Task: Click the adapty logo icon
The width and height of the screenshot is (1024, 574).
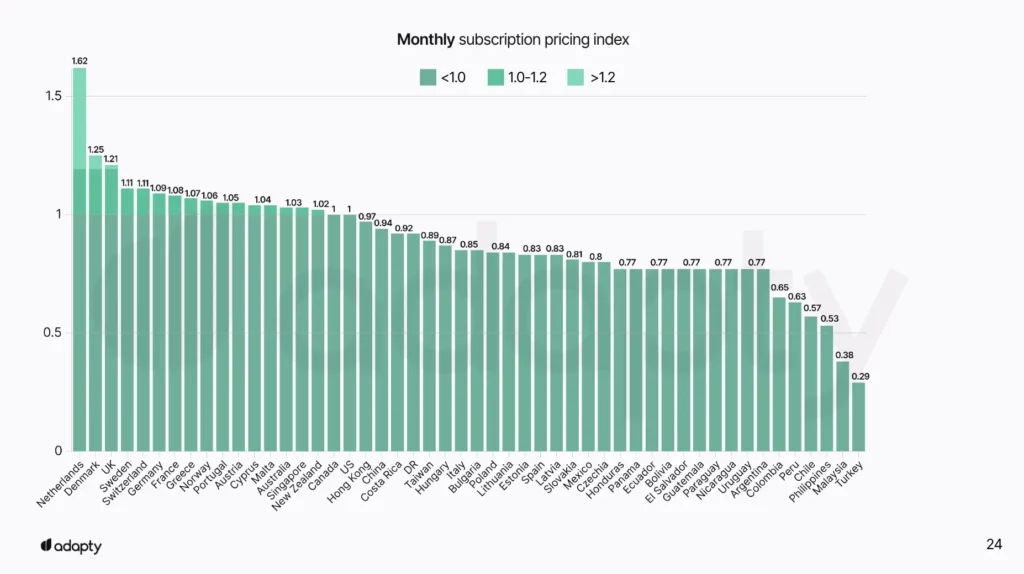Action: [x=46, y=545]
